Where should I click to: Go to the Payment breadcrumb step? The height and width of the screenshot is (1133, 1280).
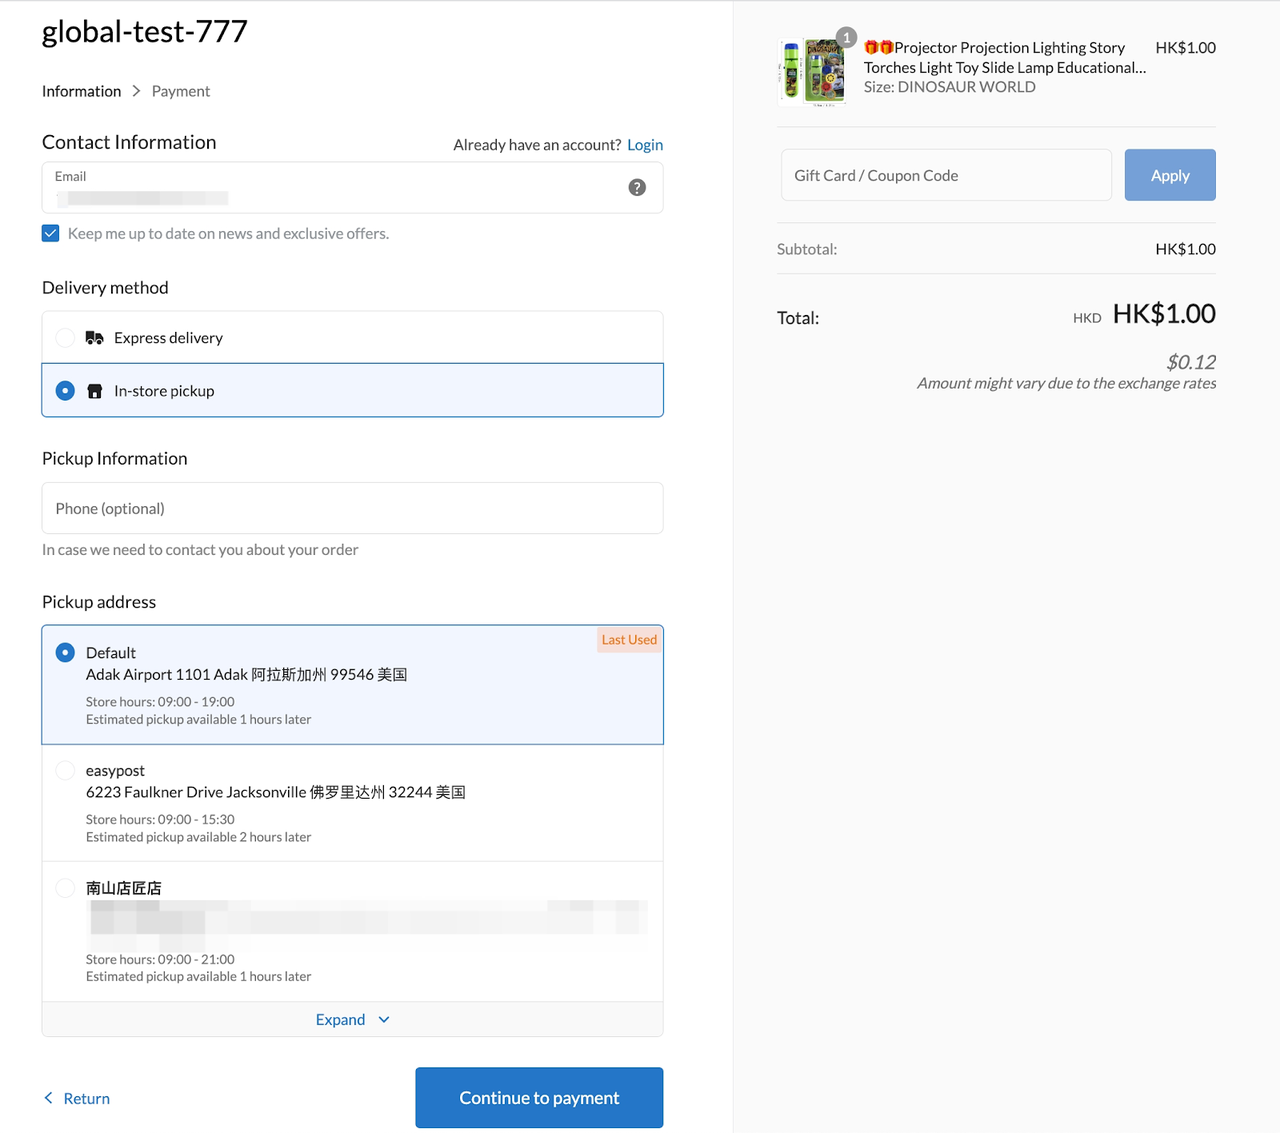(x=181, y=91)
